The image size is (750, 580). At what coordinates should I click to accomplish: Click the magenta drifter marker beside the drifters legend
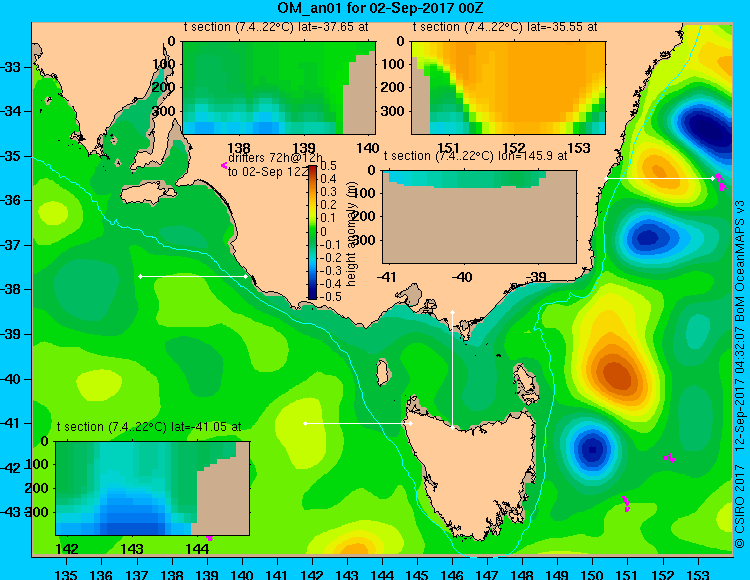224,165
